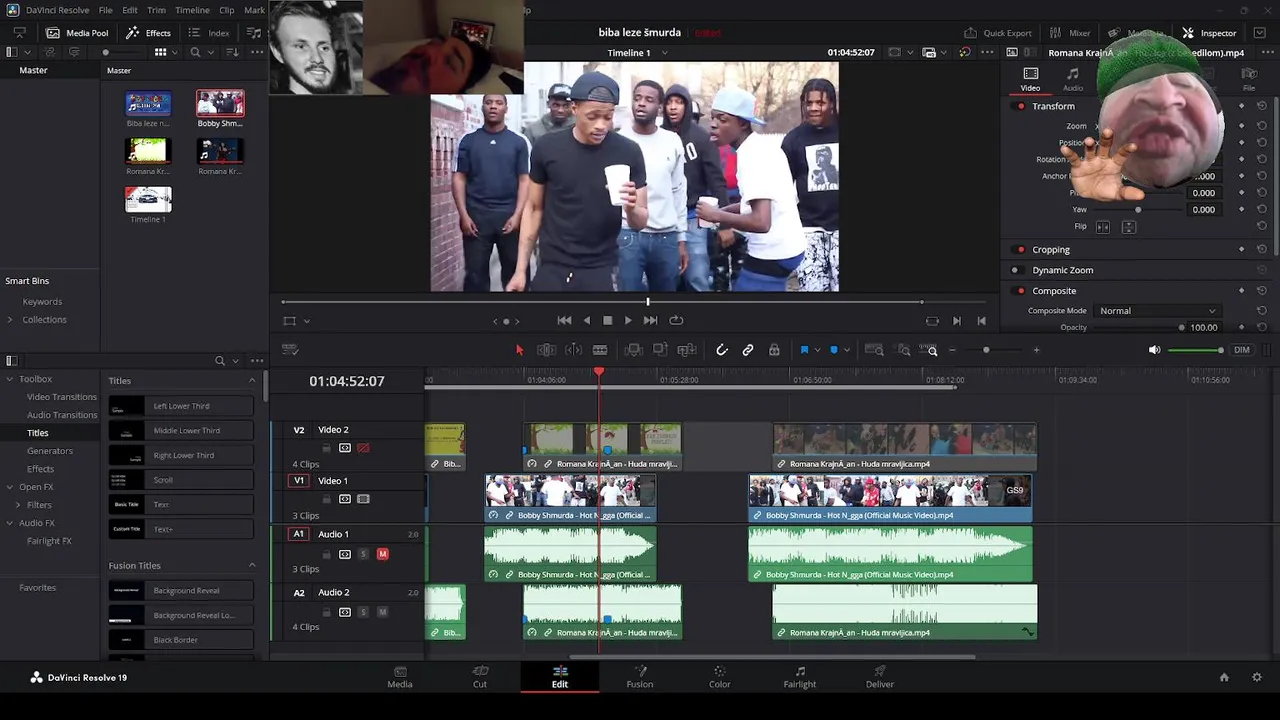Activate the Trim Edit mode tool
The height and width of the screenshot is (720, 1280).
click(546, 350)
